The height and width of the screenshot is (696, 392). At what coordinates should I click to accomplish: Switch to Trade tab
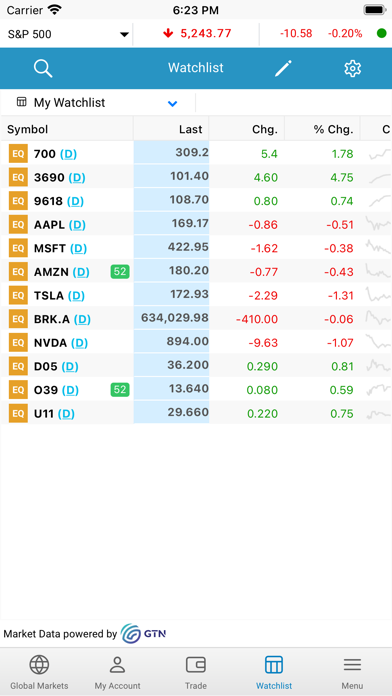(196, 672)
